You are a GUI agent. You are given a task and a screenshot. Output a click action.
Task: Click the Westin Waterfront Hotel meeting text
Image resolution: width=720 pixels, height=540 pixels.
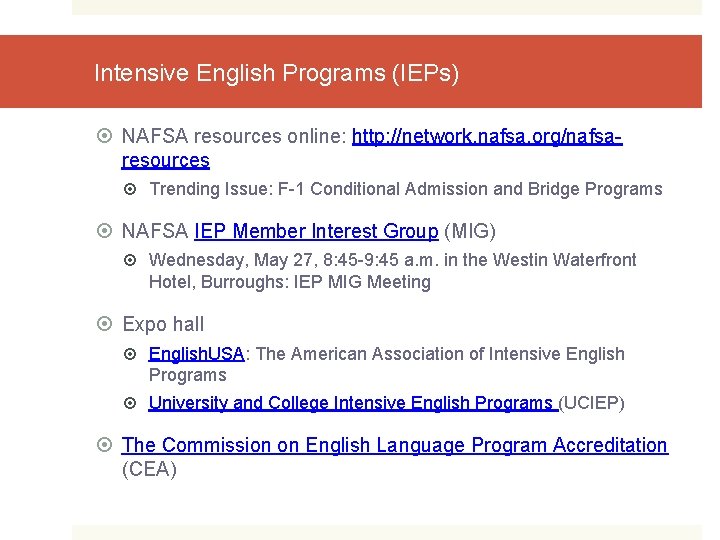[x=392, y=271]
